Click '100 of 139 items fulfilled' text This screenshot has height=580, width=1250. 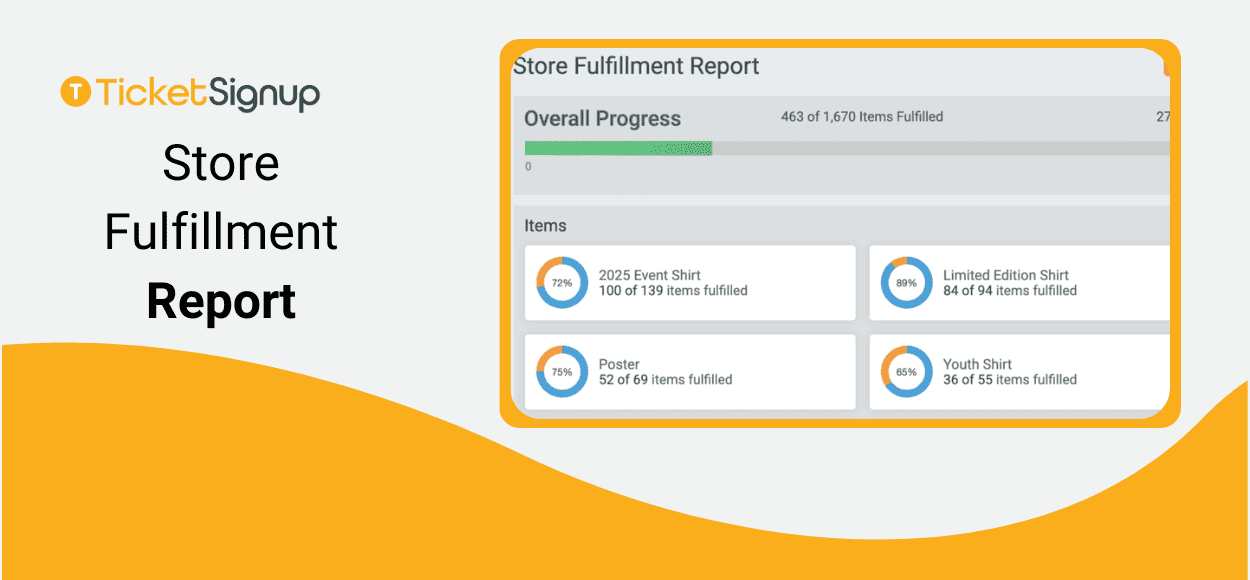(673, 291)
